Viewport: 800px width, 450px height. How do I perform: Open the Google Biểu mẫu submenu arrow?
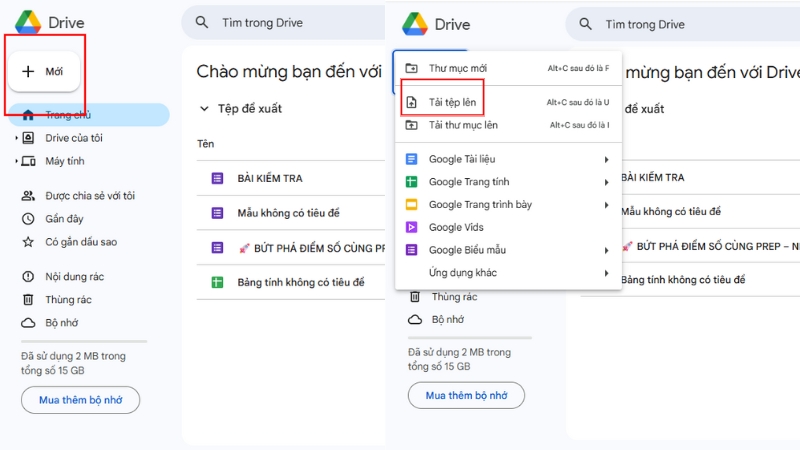point(606,250)
